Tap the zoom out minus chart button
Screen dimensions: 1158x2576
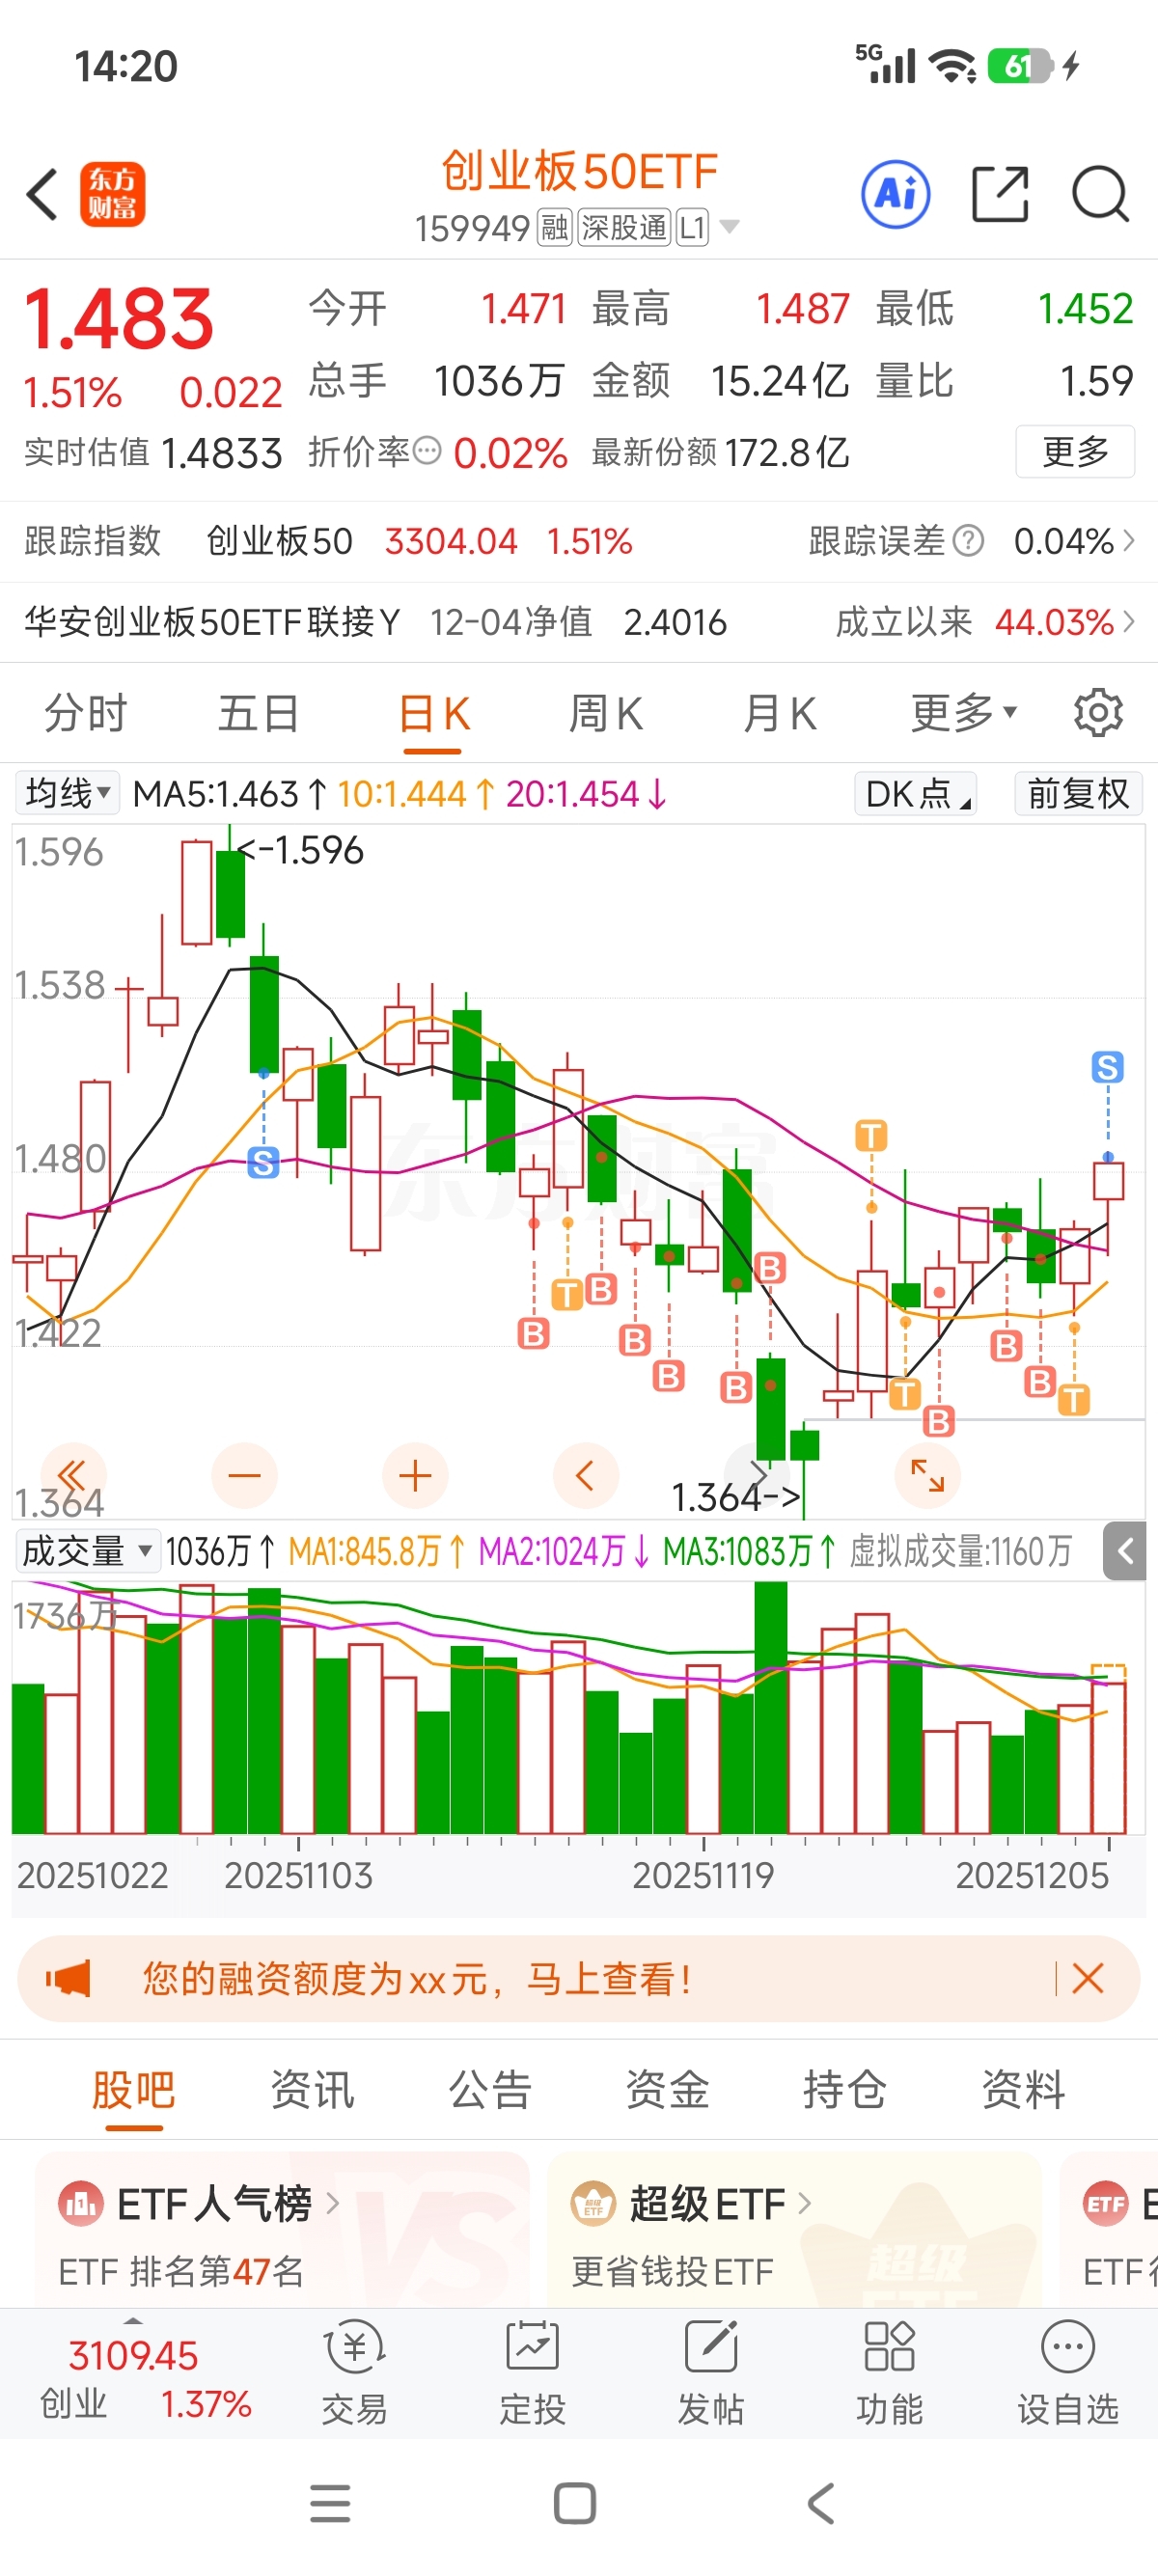point(244,1475)
